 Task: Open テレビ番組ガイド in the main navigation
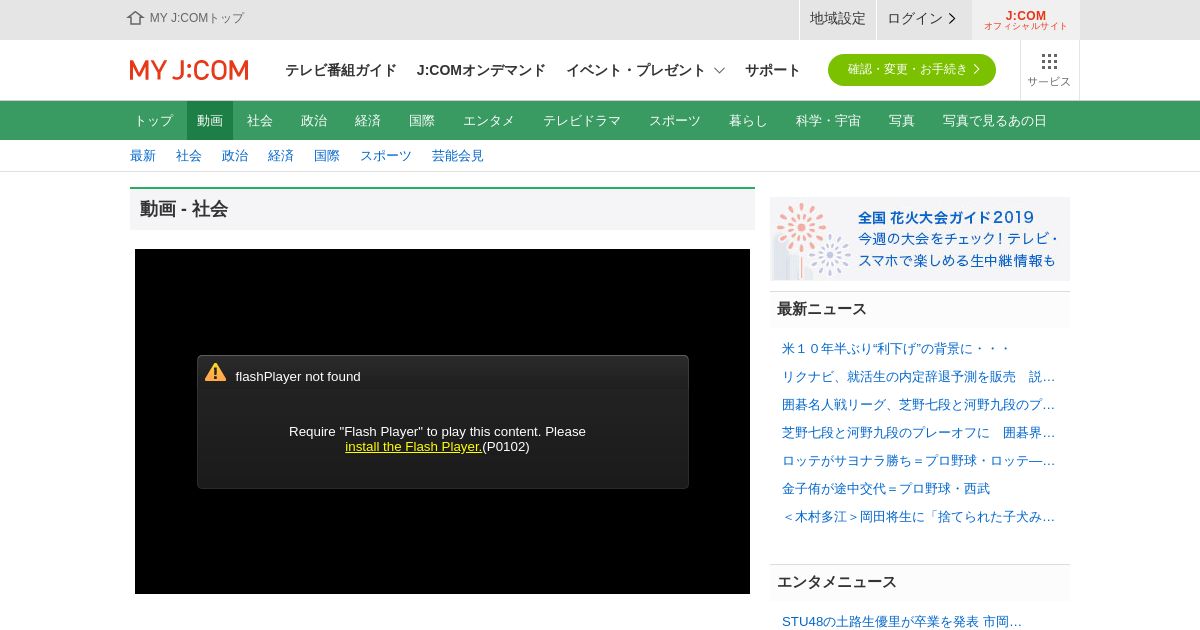(341, 70)
